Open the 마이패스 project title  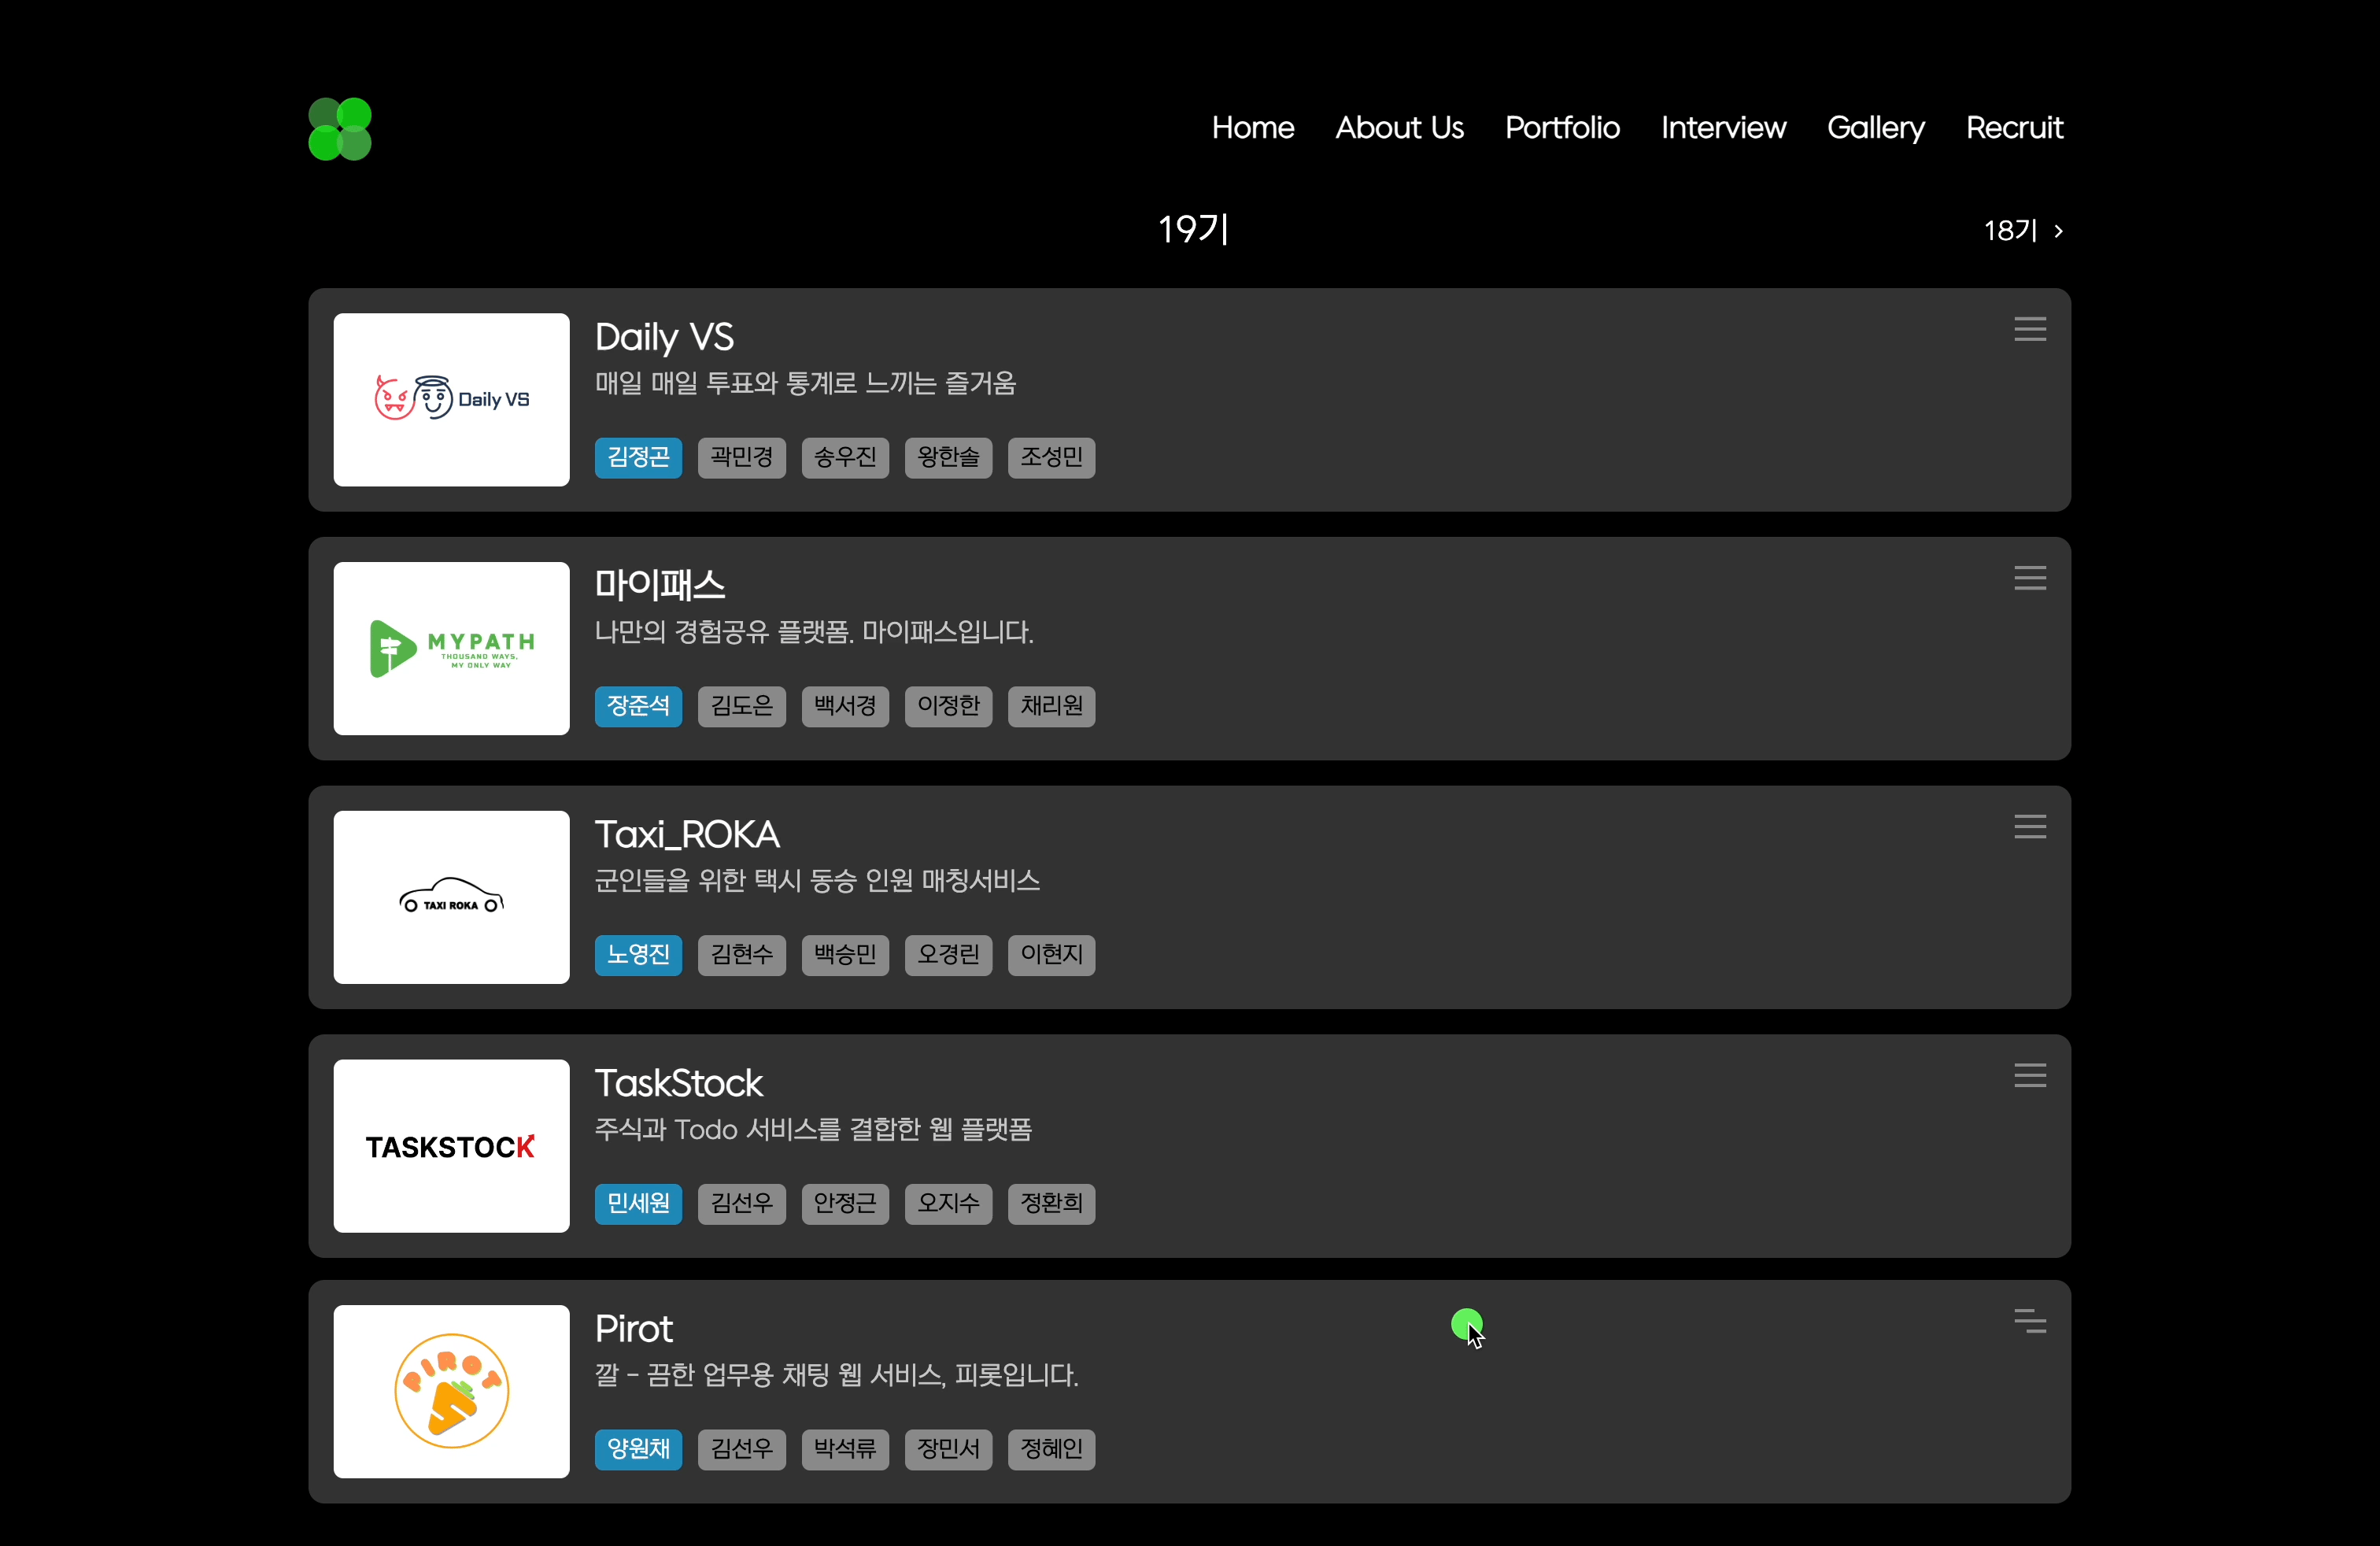[x=660, y=586]
